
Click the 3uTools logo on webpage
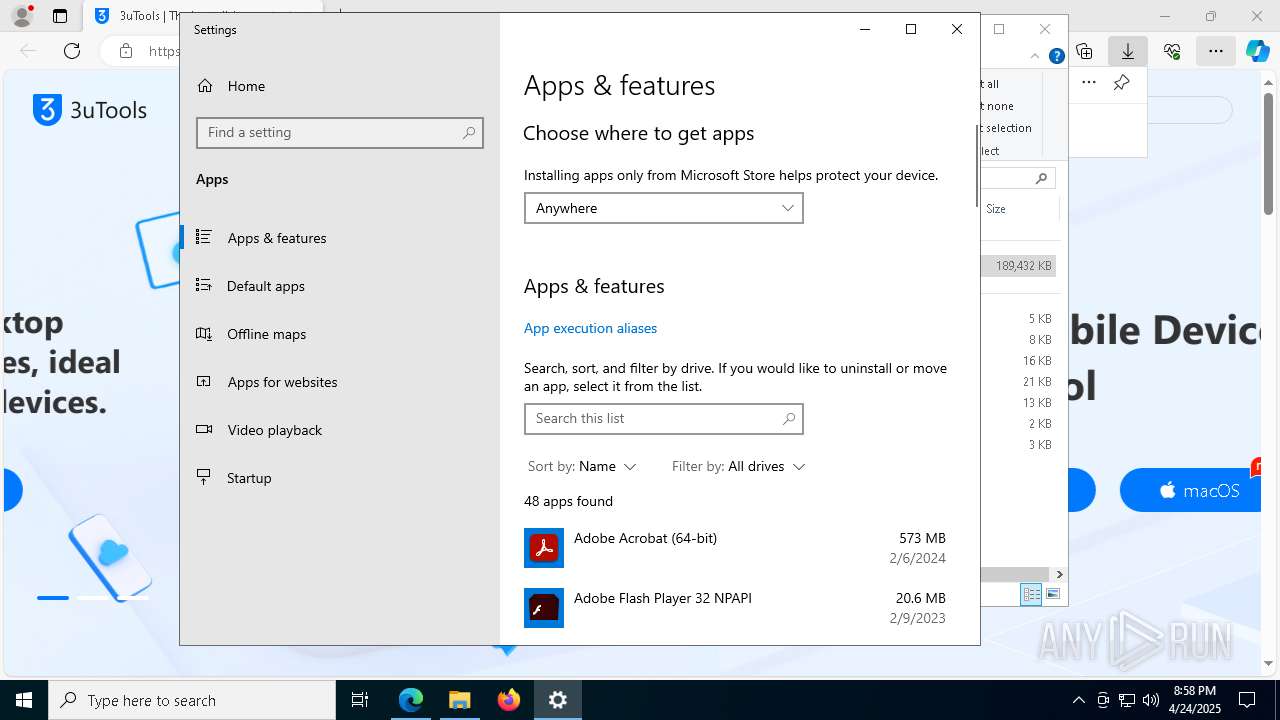click(90, 110)
